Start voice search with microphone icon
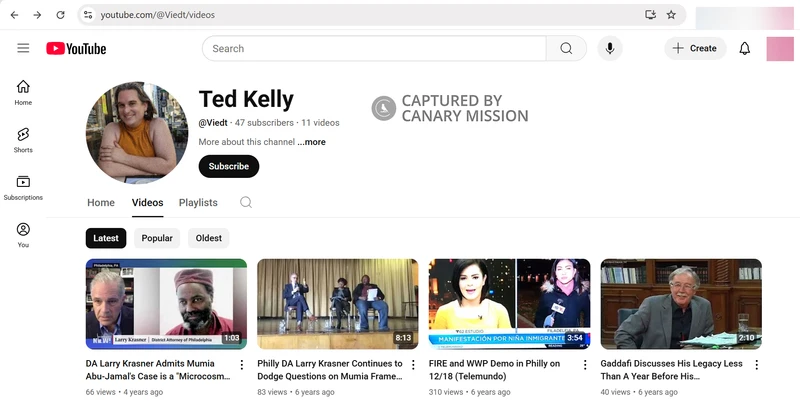Screen dimensions: 800x411 tap(608, 48)
